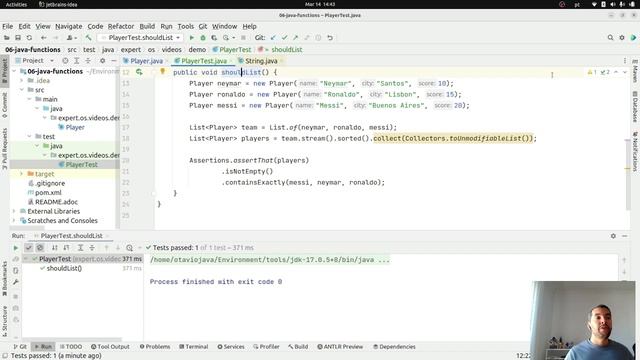Image resolution: width=640 pixels, height=360 pixels.
Task: Git update project arrow
Action: point(273,38)
